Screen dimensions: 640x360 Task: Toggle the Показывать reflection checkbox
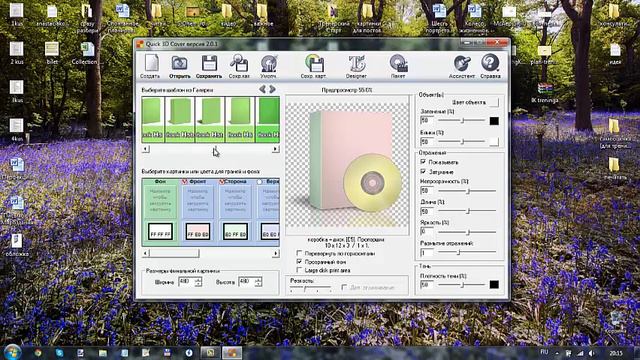[423, 162]
